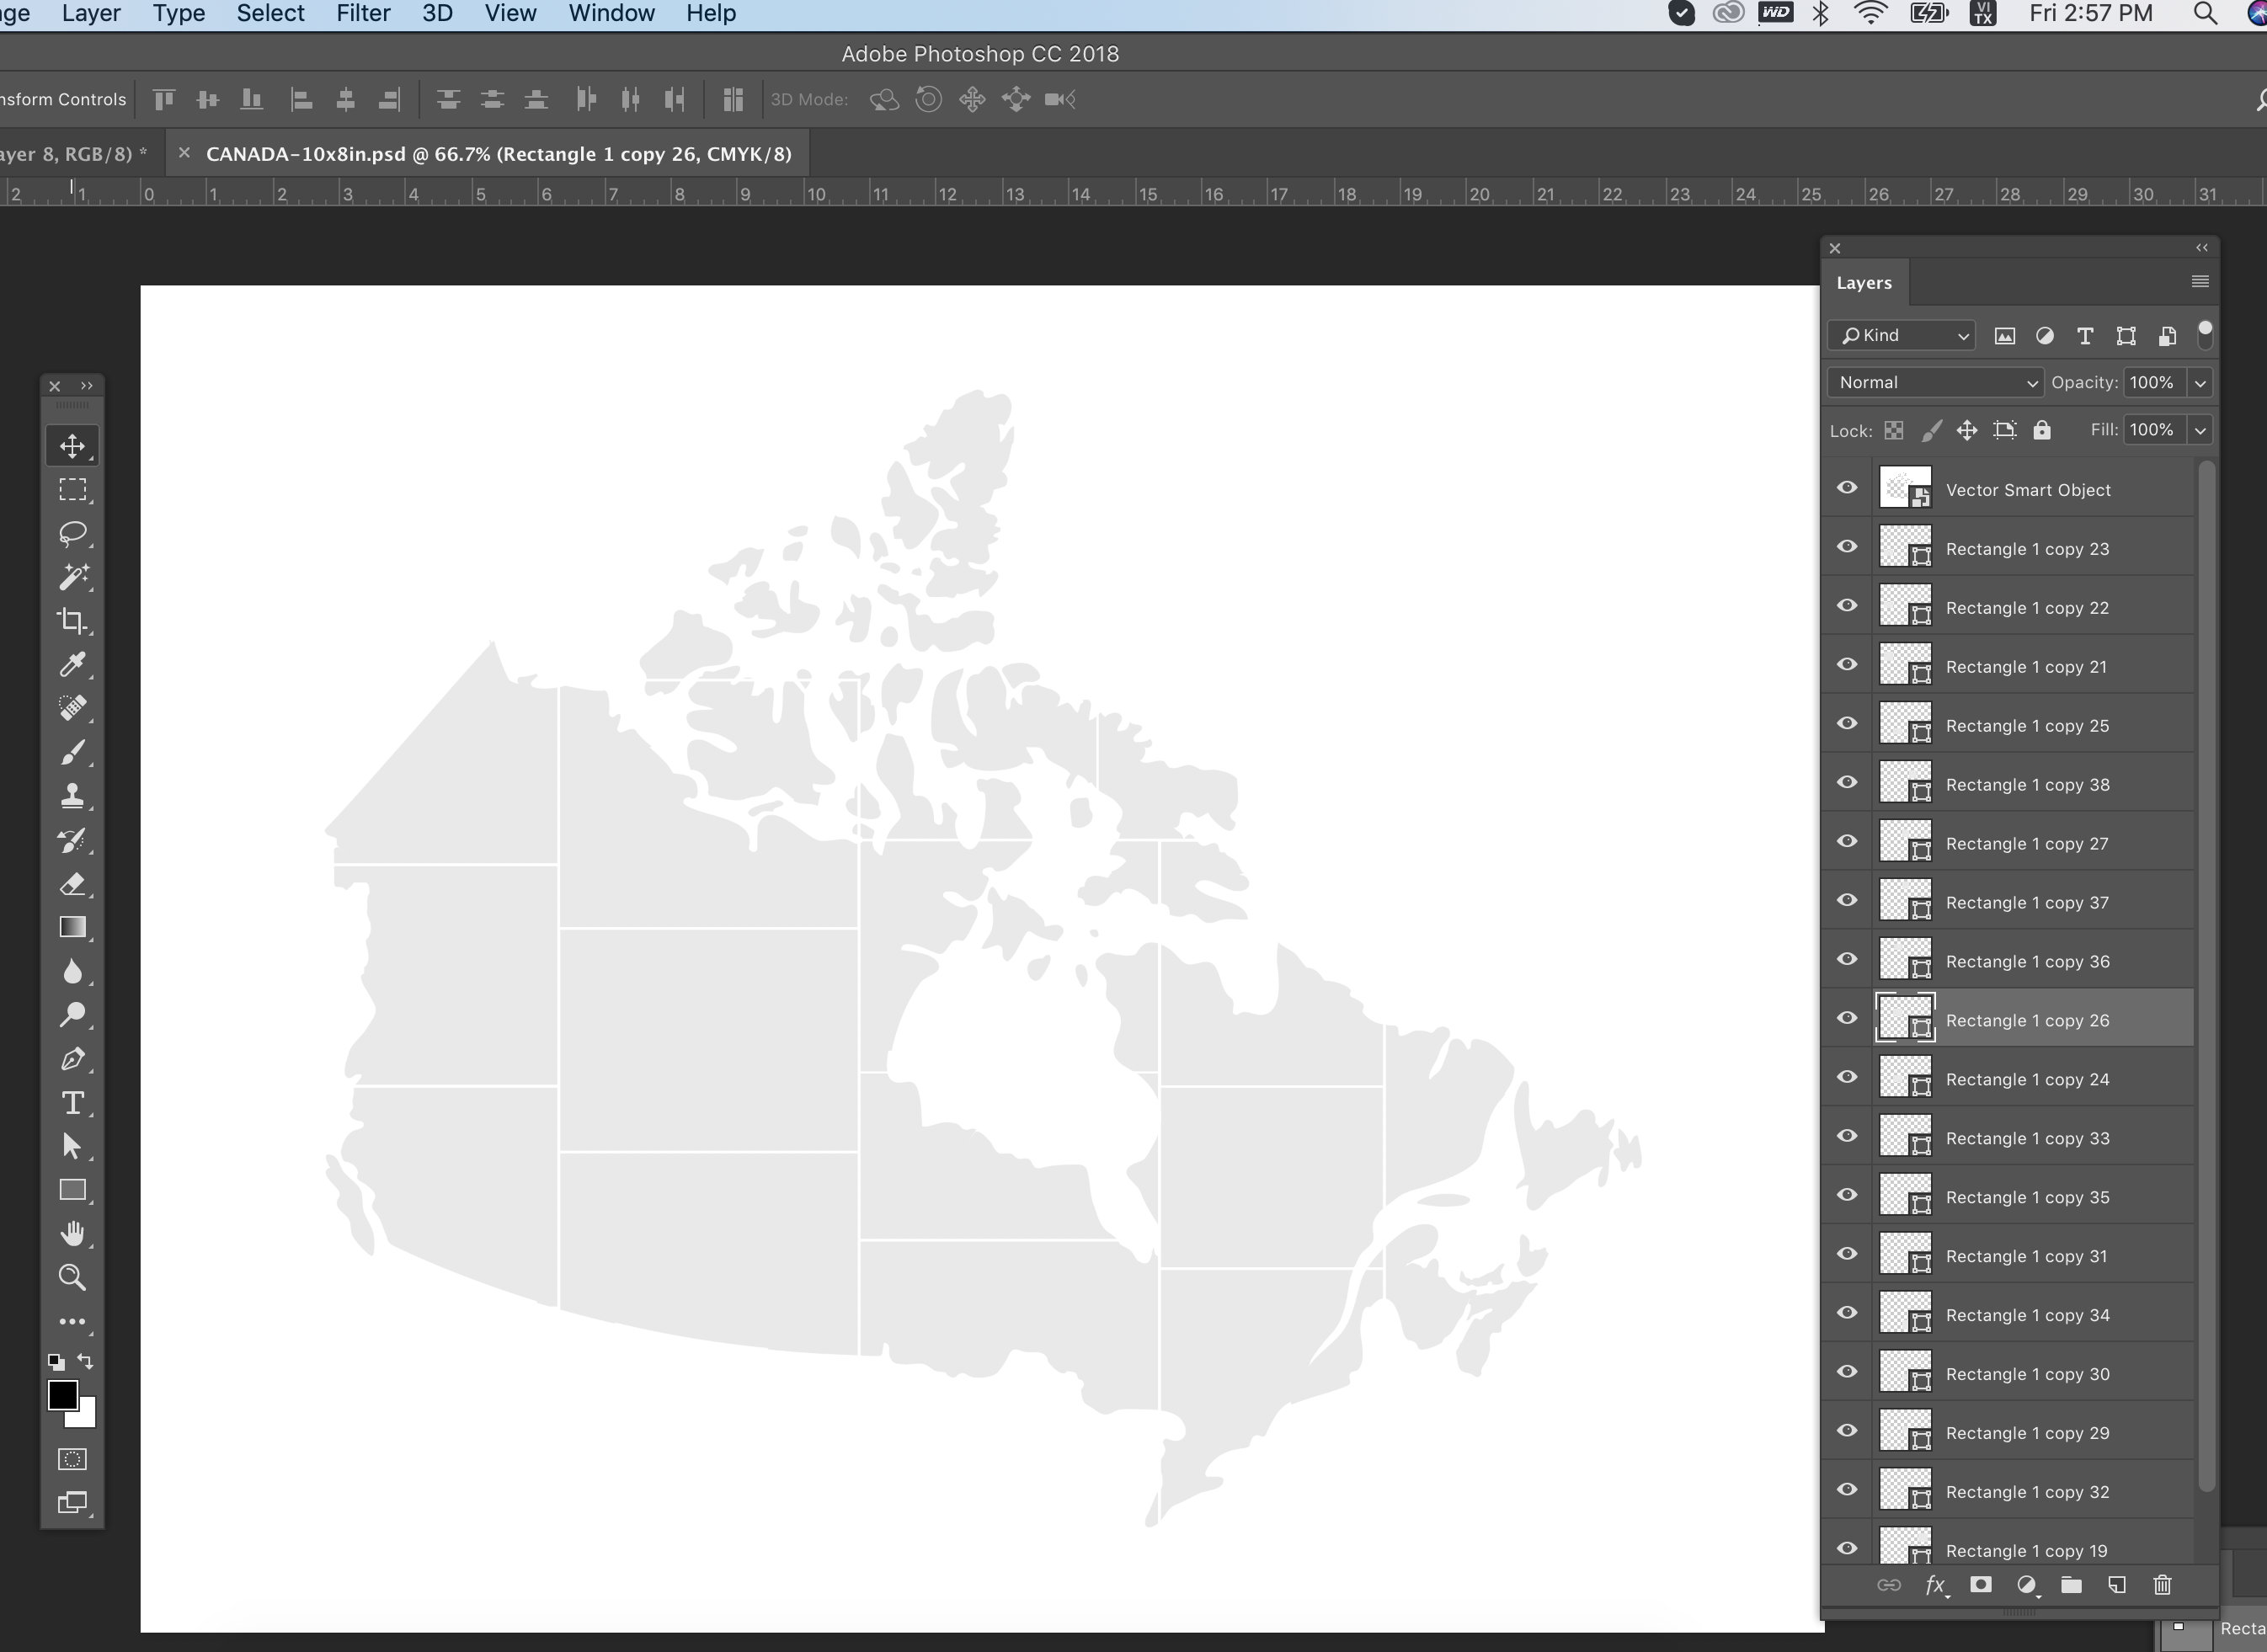Add a layer mask from the Layers panel
2267x1652 pixels.
click(1981, 1585)
